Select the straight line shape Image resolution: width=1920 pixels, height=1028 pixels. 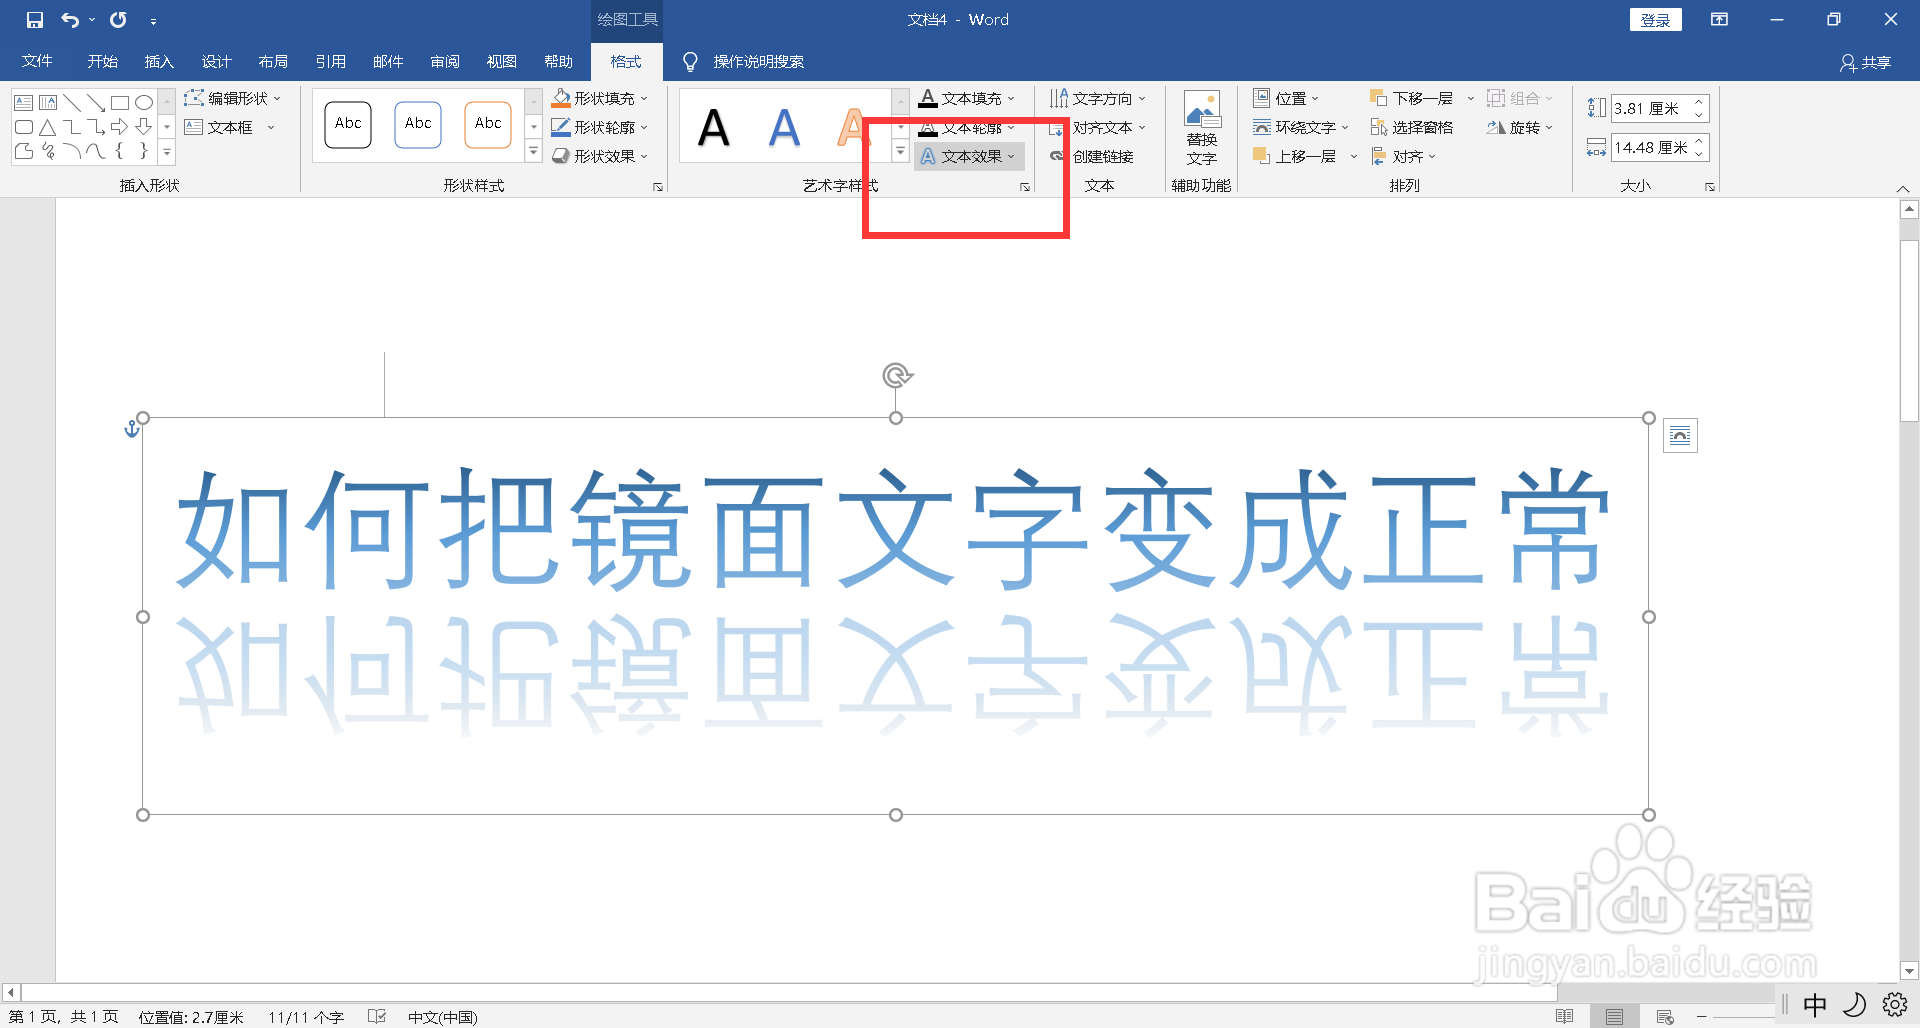click(x=72, y=102)
